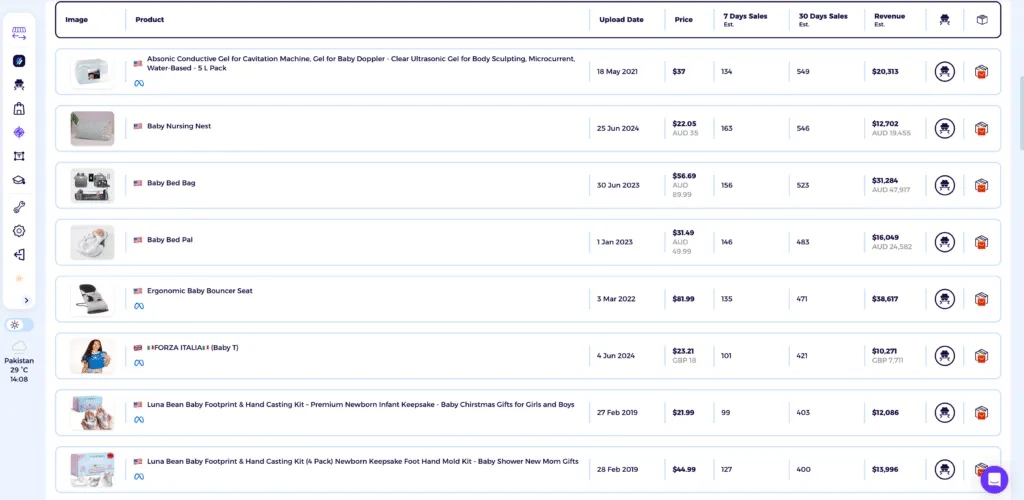Open the purple chat widget button
The image size is (1024, 500).
point(994,479)
